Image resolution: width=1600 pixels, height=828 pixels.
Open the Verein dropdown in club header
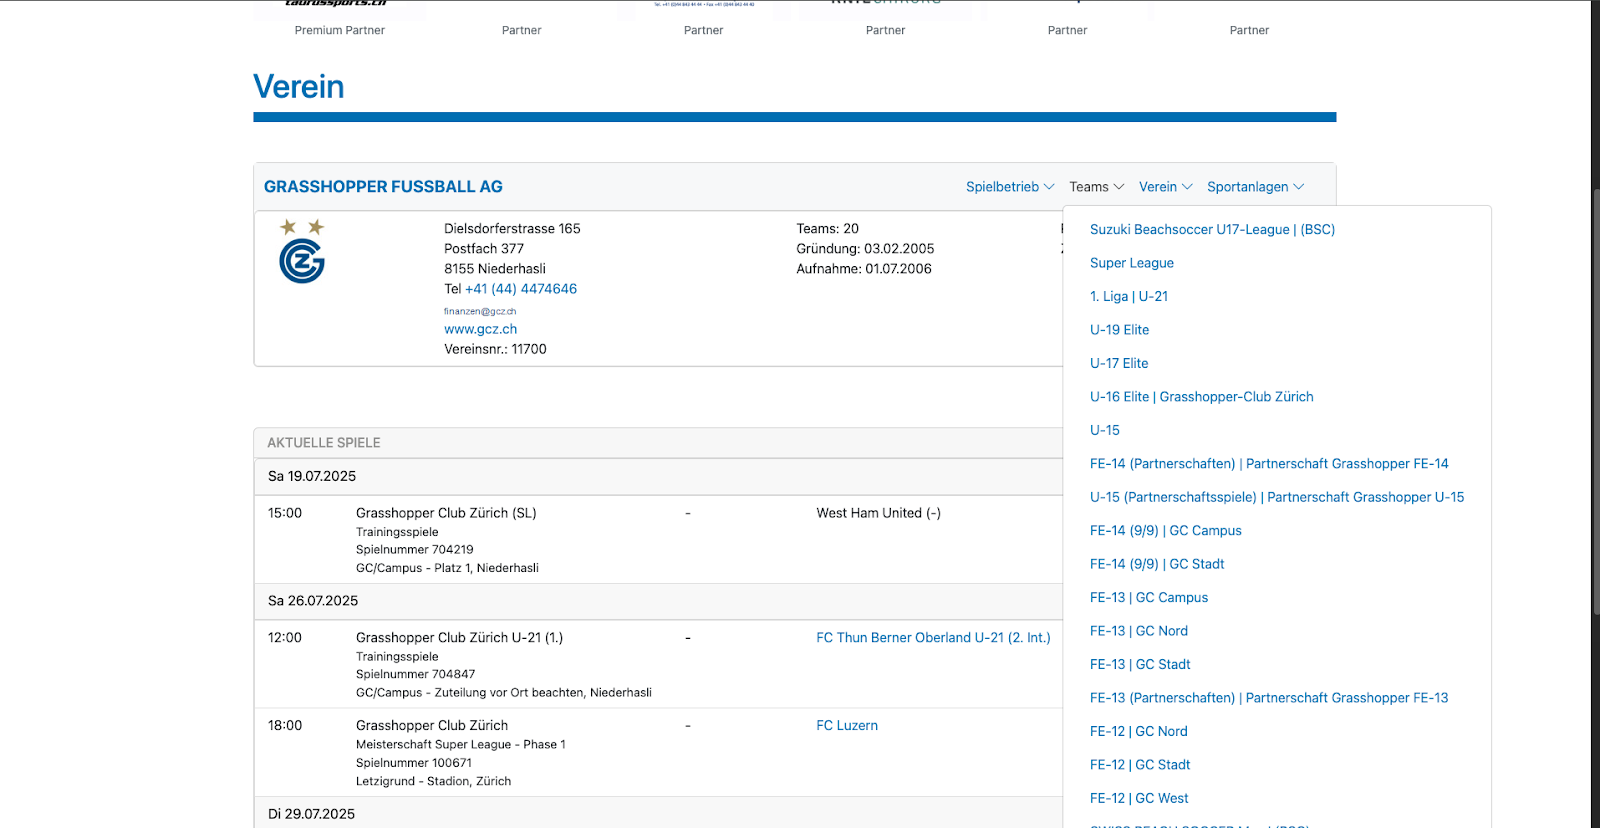pyautogui.click(x=1166, y=187)
